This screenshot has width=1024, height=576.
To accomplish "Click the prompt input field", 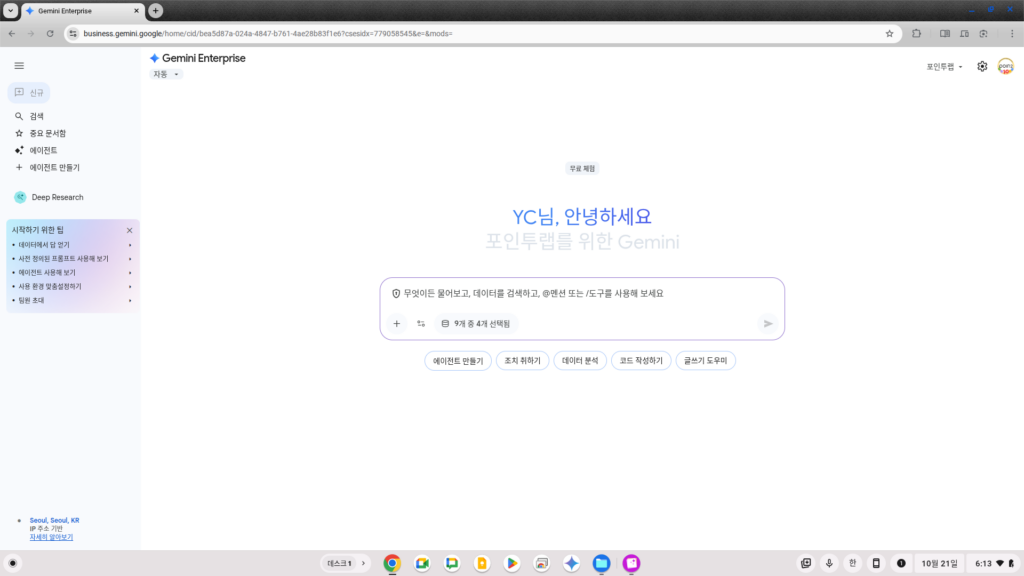I will point(580,294).
